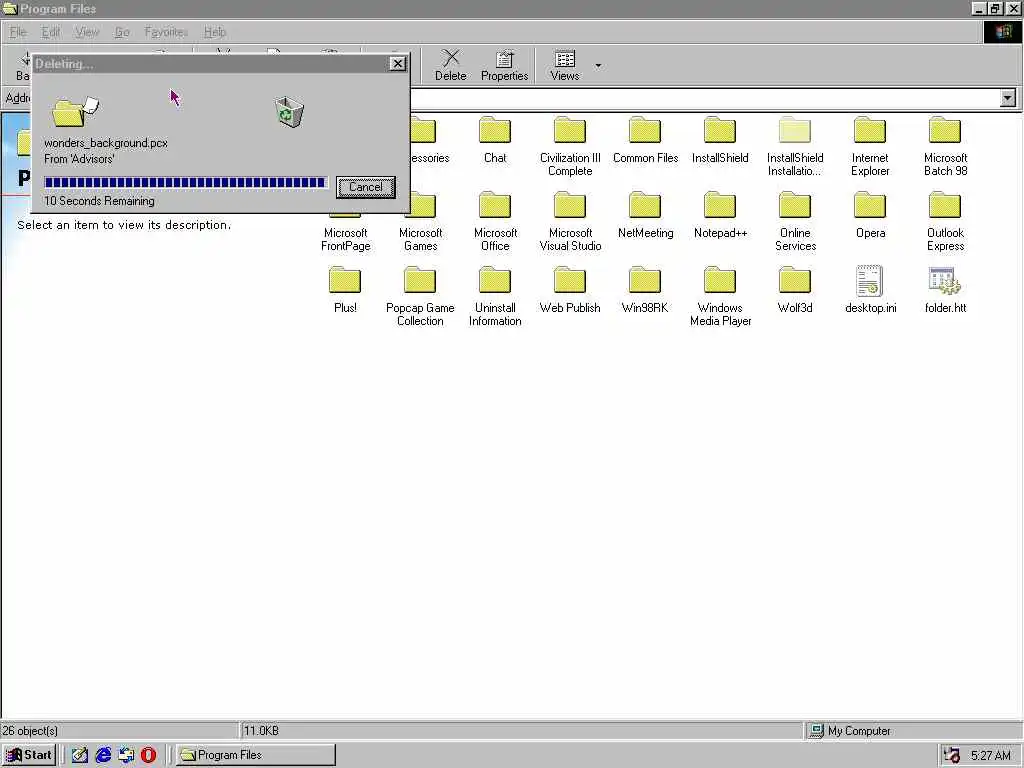Select the Wolf3d folder
The height and width of the screenshot is (768, 1024).
795,291
